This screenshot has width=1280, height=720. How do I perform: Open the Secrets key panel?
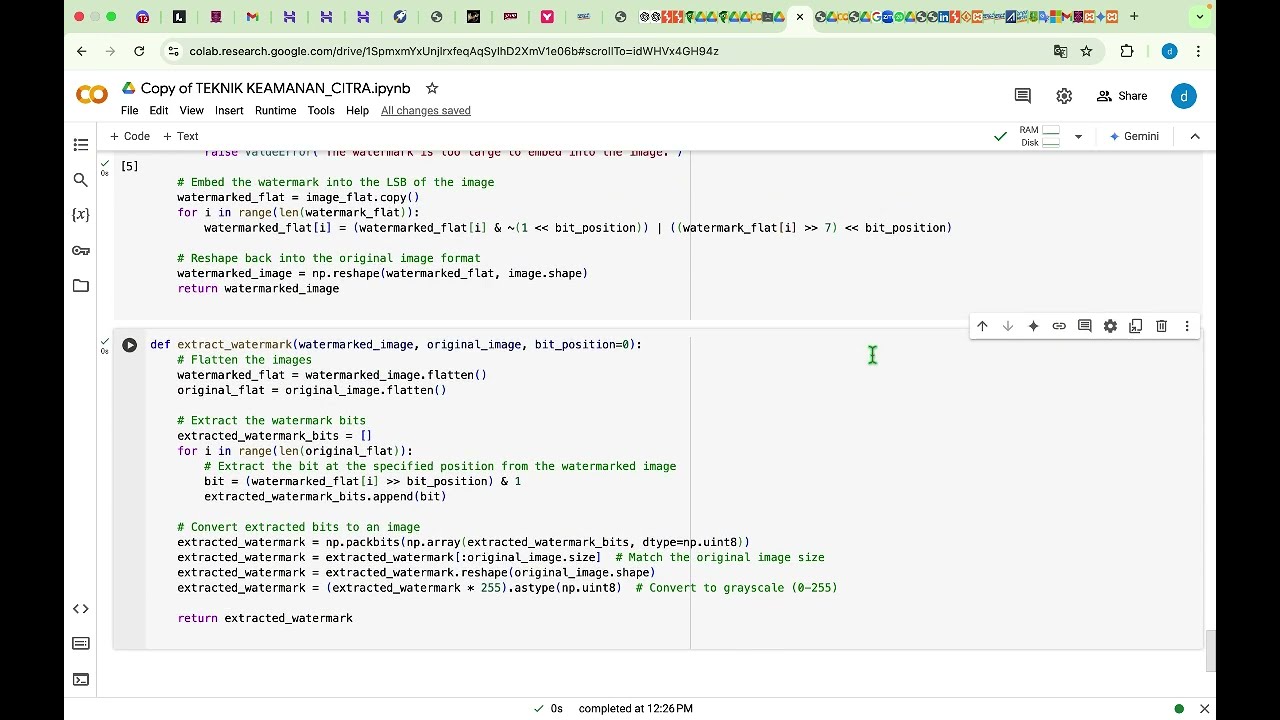tap(81, 251)
